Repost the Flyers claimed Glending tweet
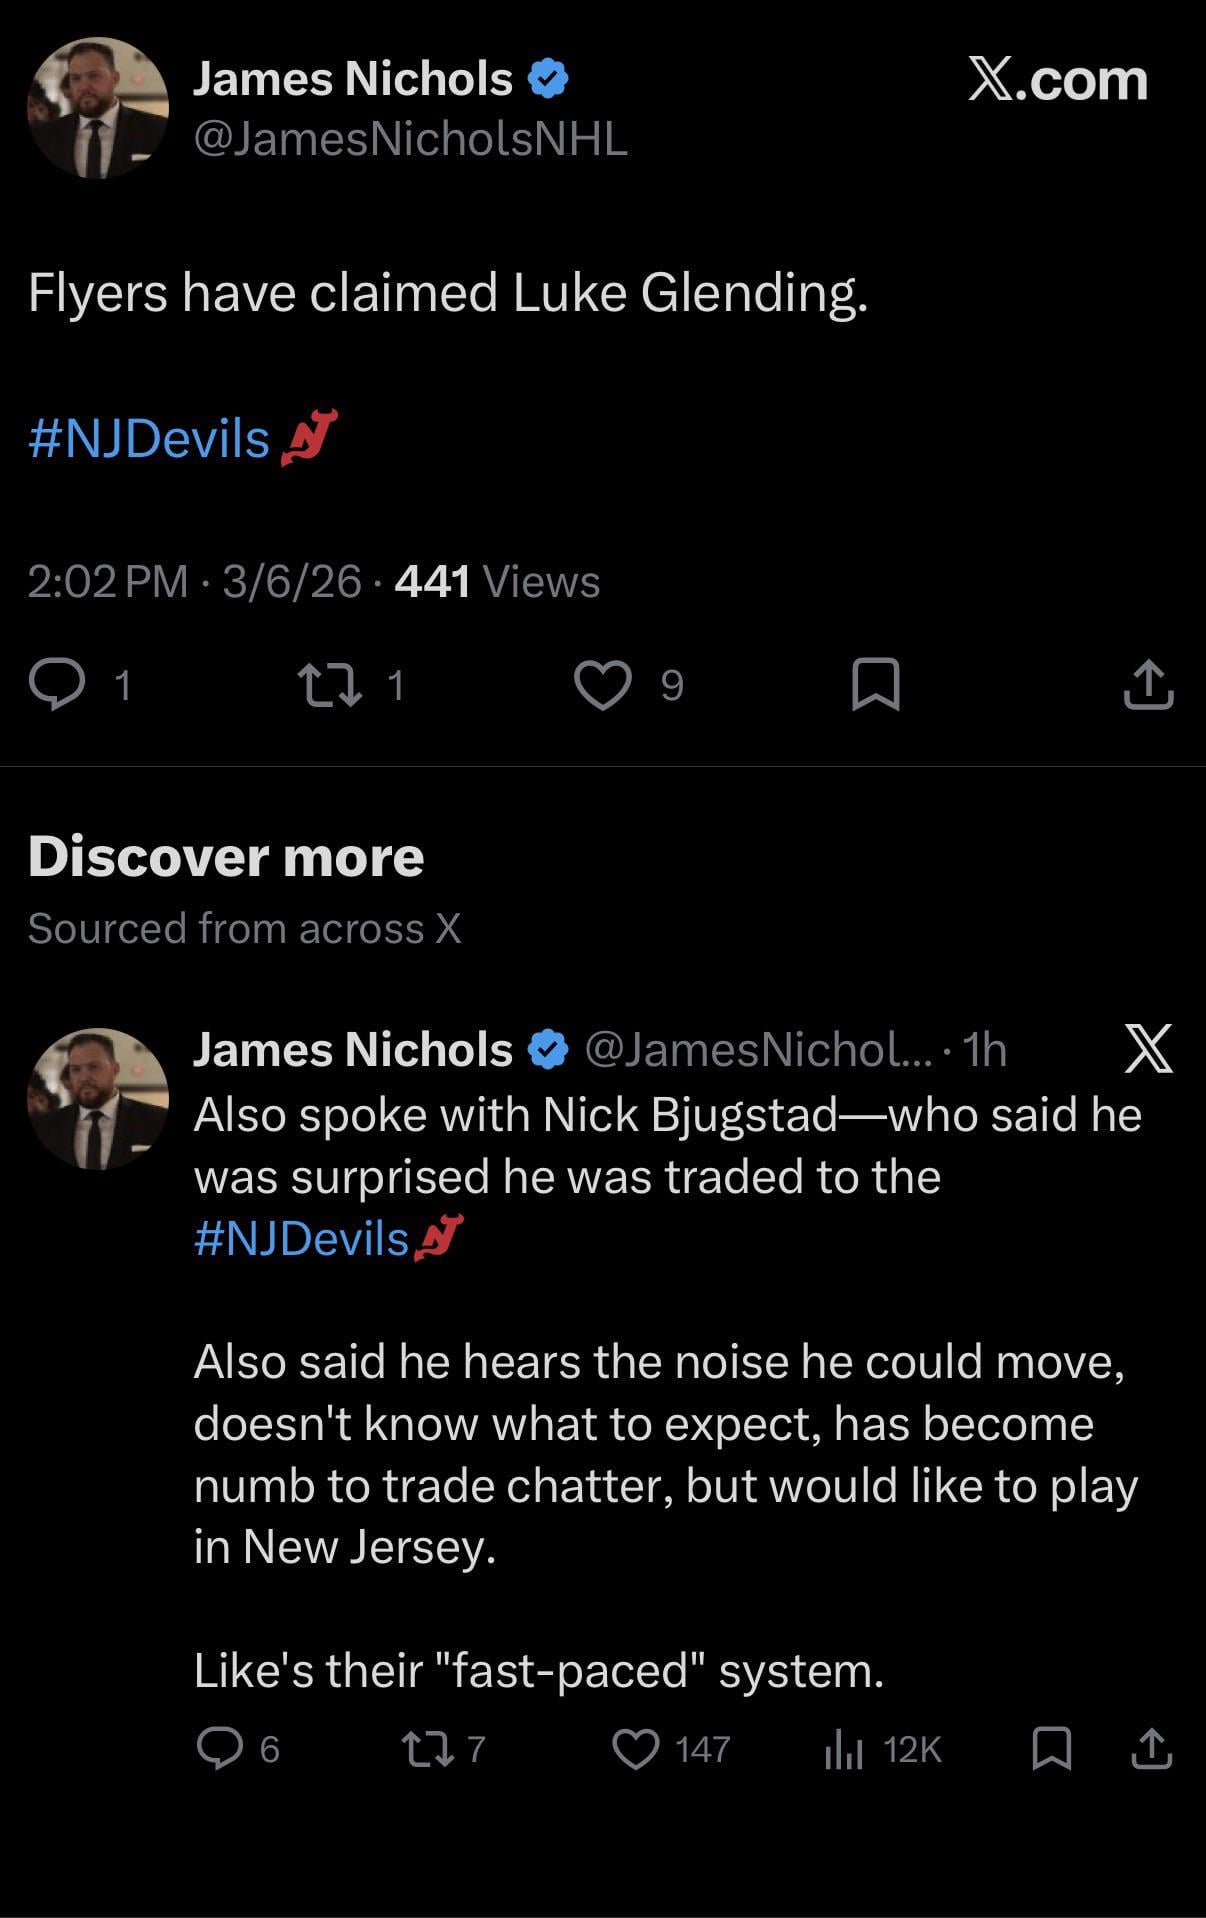Screen dimensions: 1206x1918 tap(331, 685)
